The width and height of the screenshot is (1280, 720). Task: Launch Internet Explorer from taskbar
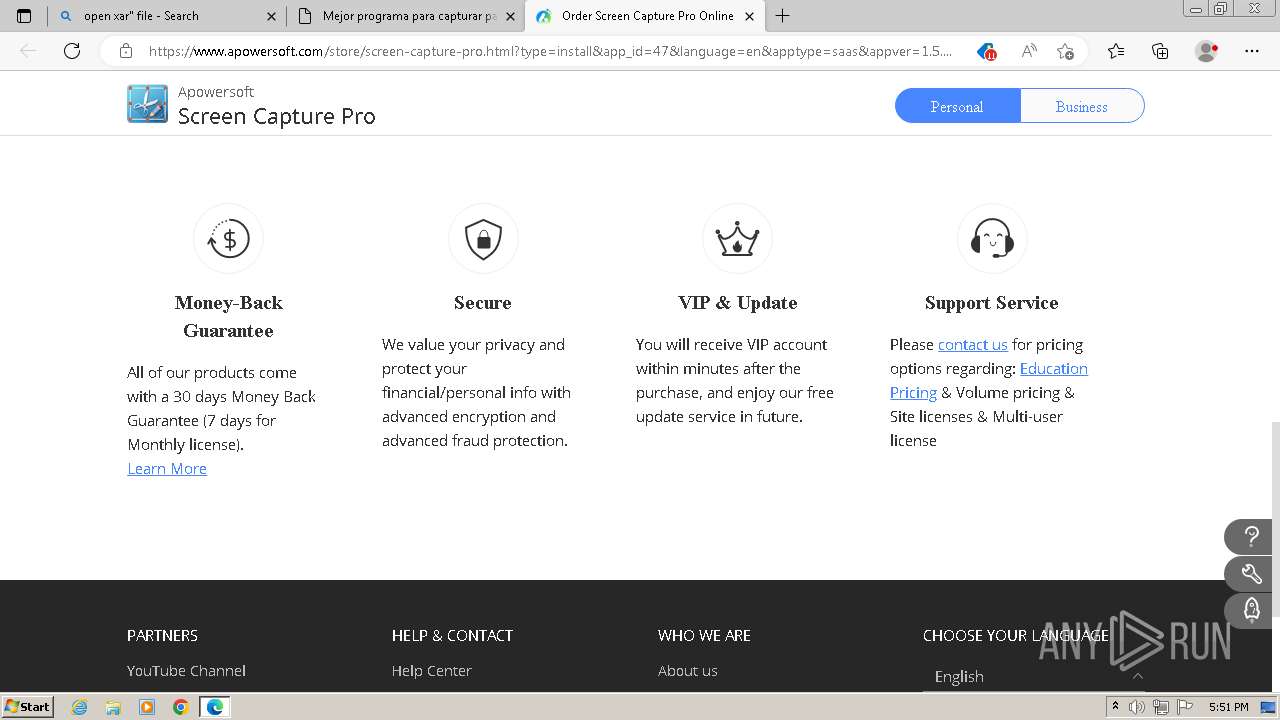tap(80, 707)
